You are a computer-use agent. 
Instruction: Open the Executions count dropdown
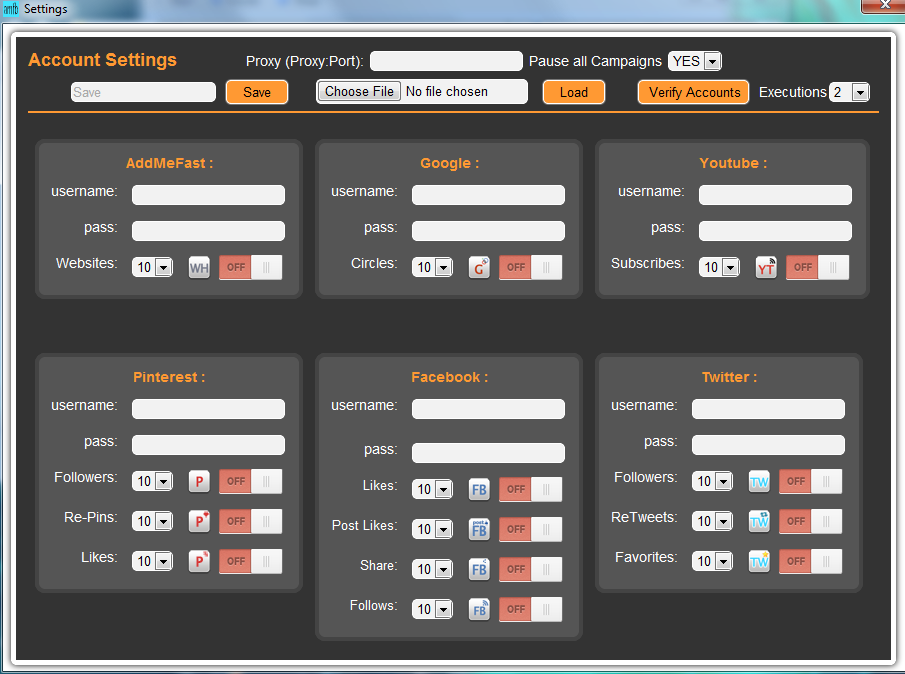point(849,92)
